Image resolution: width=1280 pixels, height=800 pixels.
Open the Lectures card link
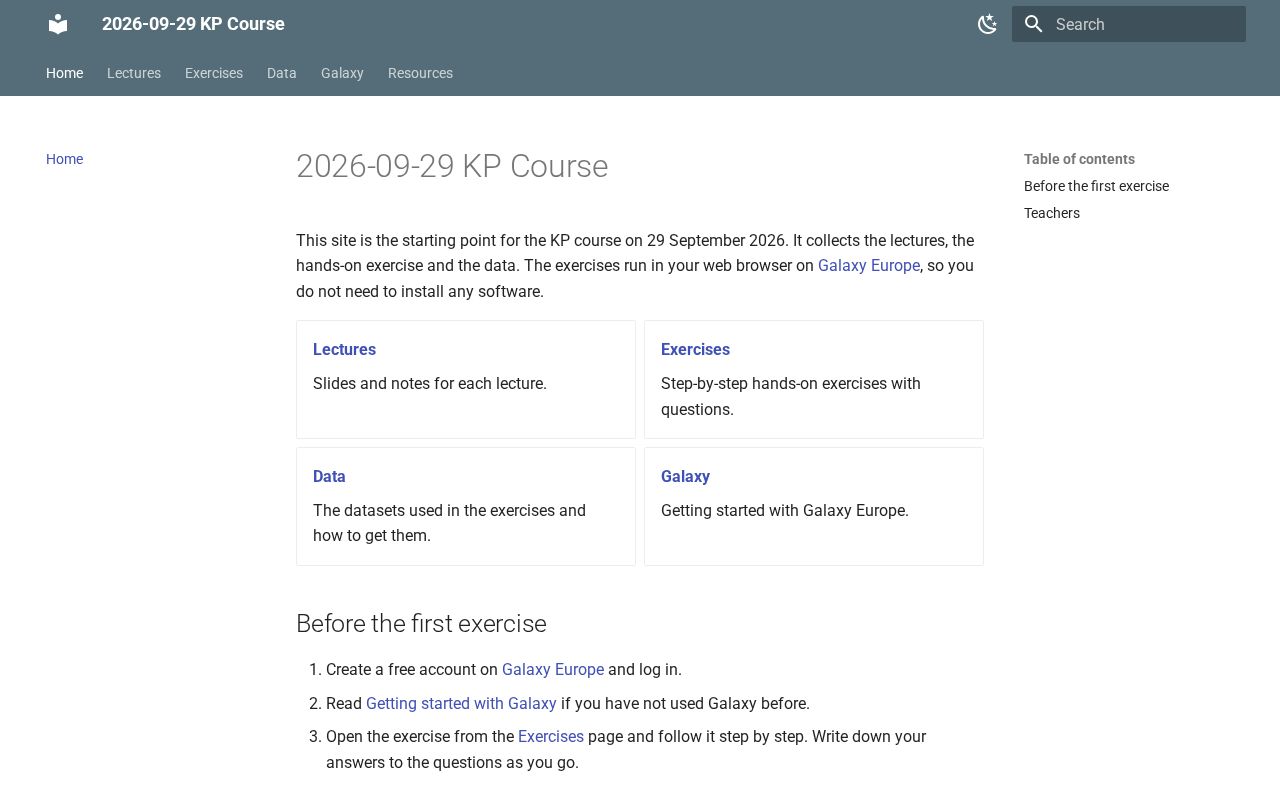click(344, 349)
